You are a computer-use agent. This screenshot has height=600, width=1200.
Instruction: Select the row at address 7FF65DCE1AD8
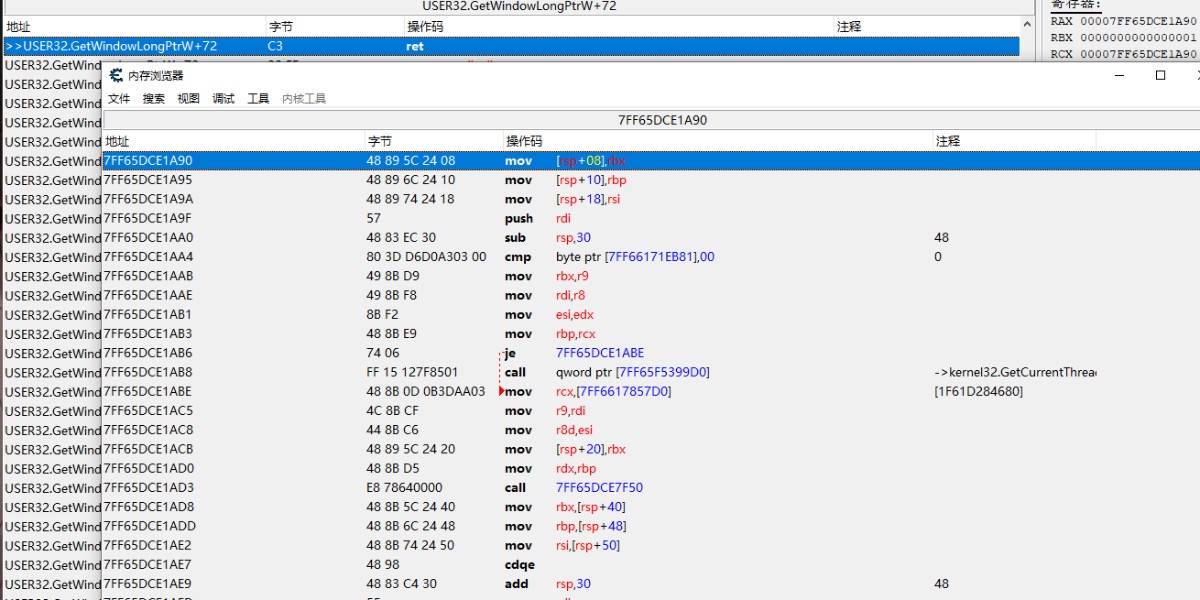click(x=652, y=507)
